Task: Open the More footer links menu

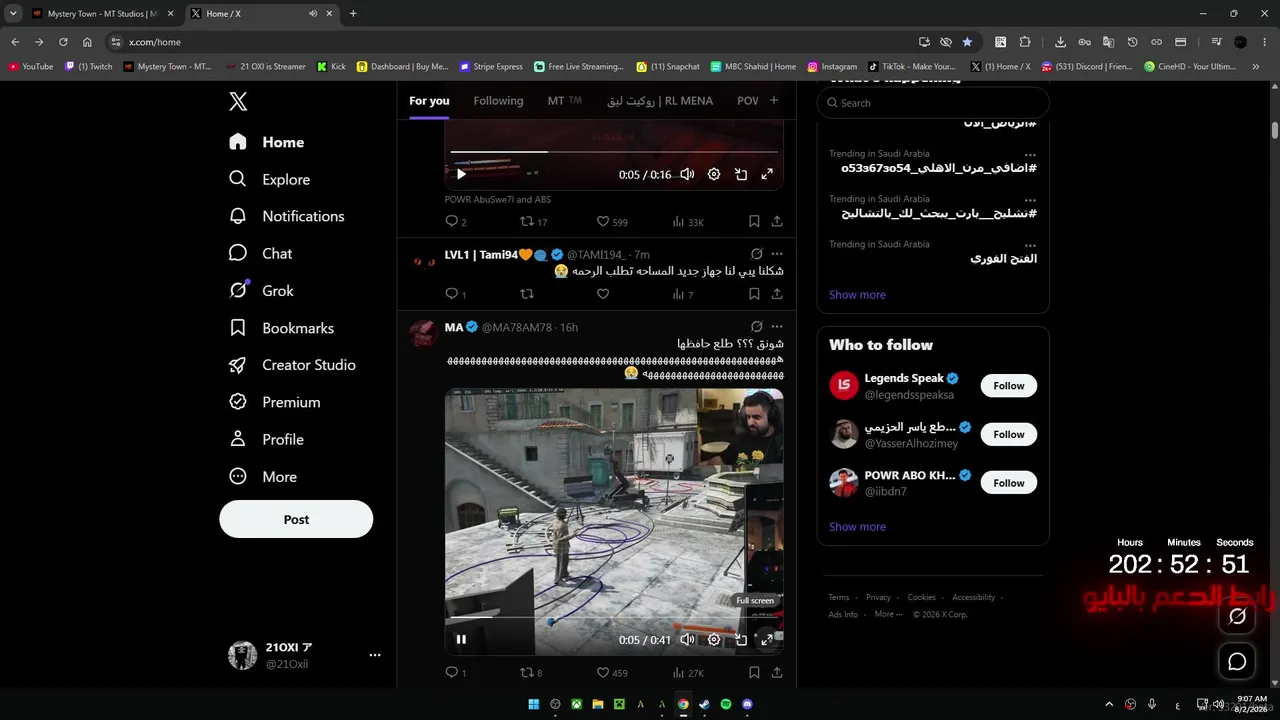Action: tap(888, 615)
